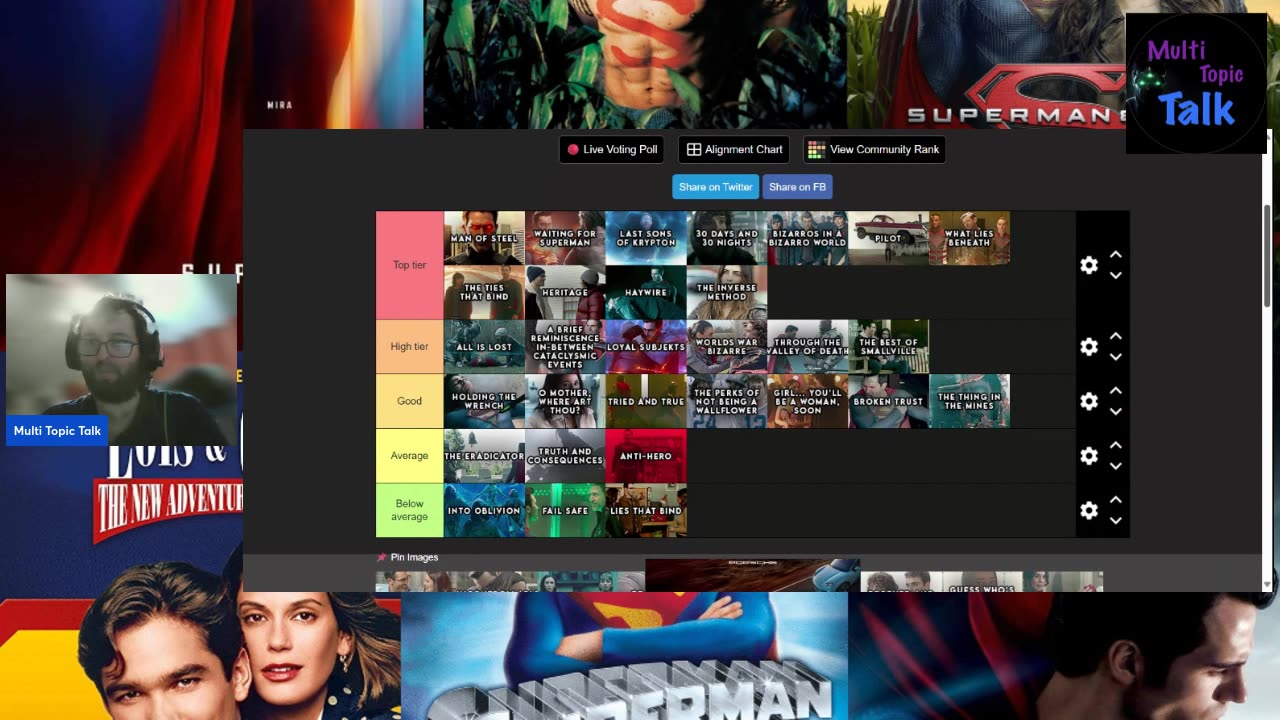This screenshot has height=720, width=1280.
Task: Select the Loyal Subjekts tile
Action: pyautogui.click(x=646, y=347)
